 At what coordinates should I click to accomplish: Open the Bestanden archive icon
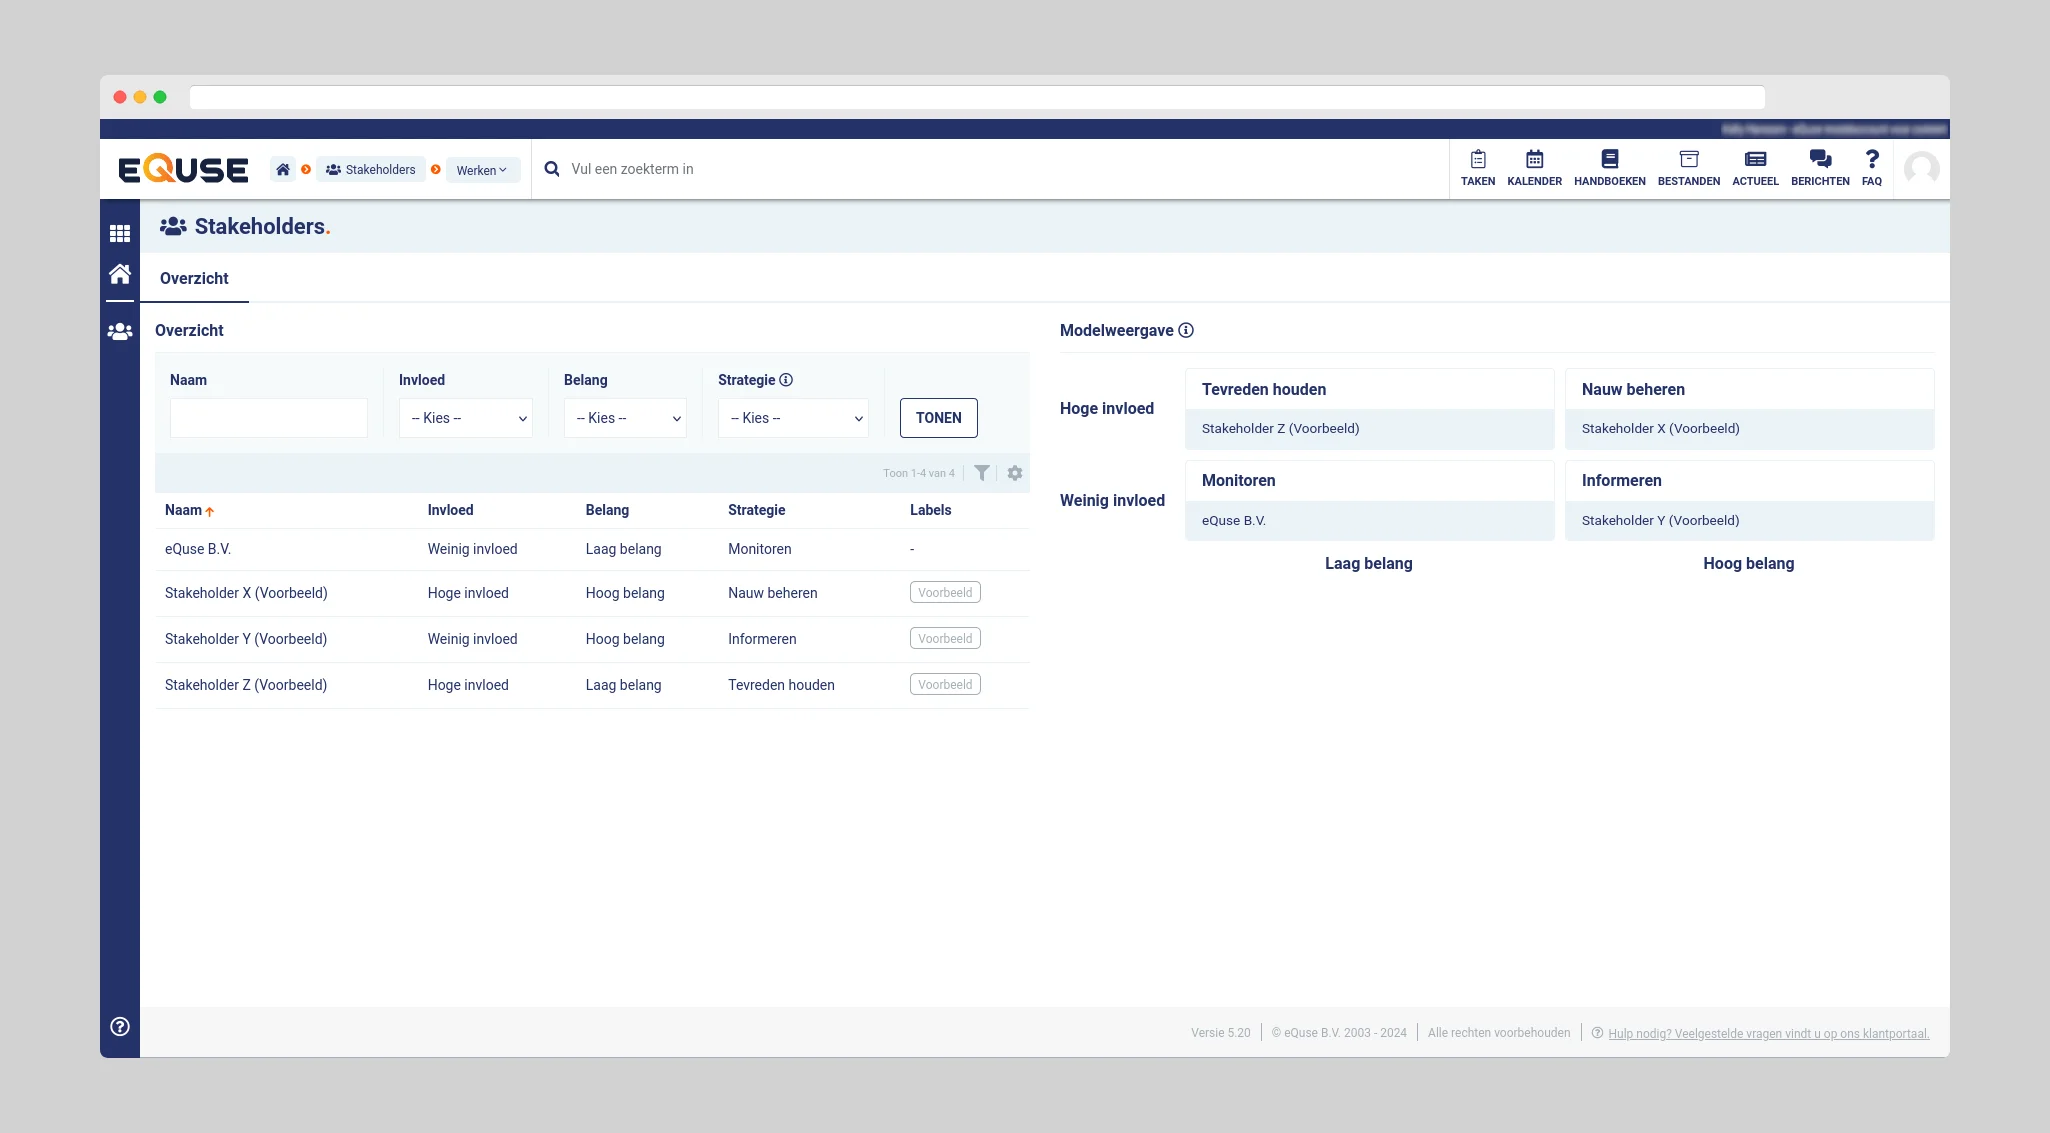[x=1688, y=160]
